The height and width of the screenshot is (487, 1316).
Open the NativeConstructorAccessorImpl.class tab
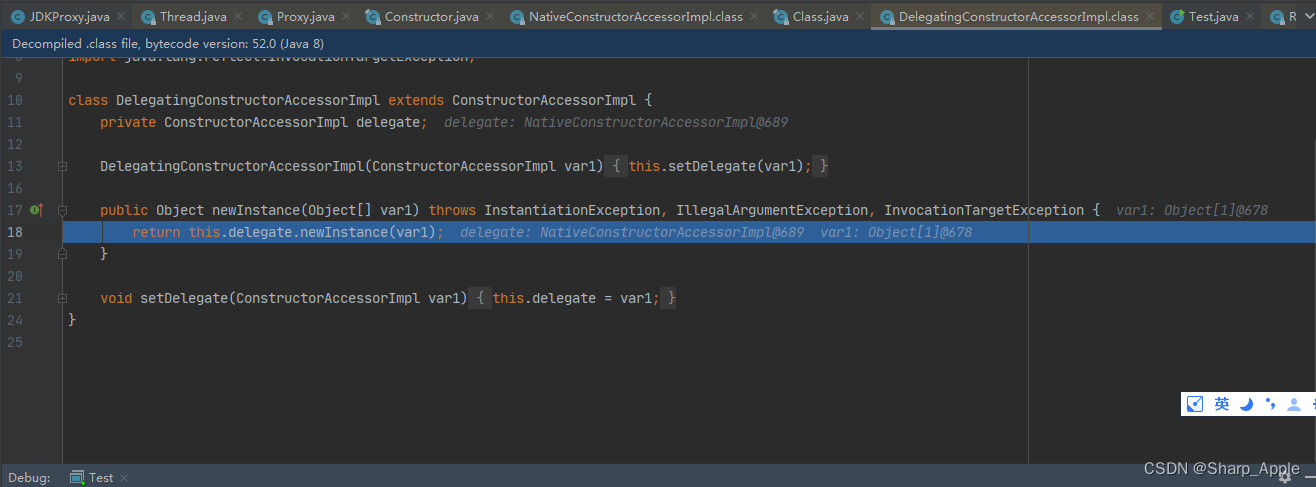point(636,17)
